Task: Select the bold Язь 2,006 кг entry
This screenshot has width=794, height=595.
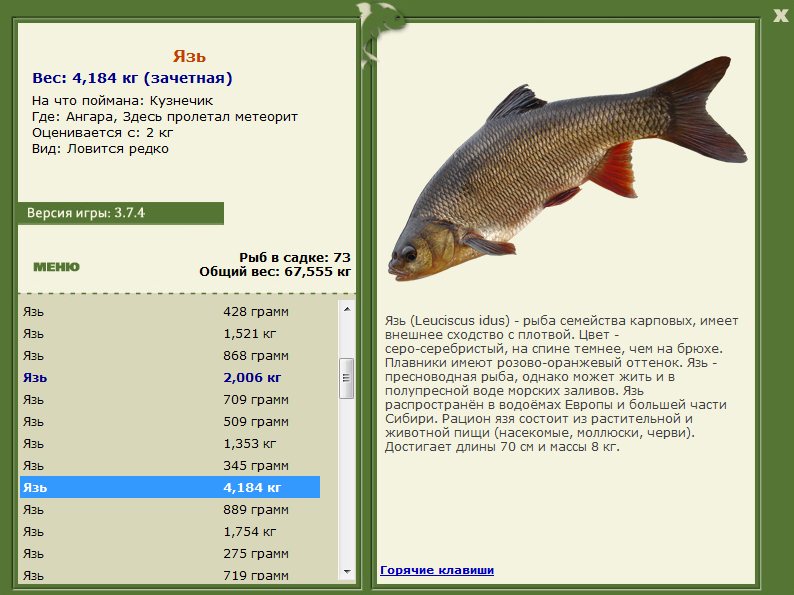Action: [170, 378]
